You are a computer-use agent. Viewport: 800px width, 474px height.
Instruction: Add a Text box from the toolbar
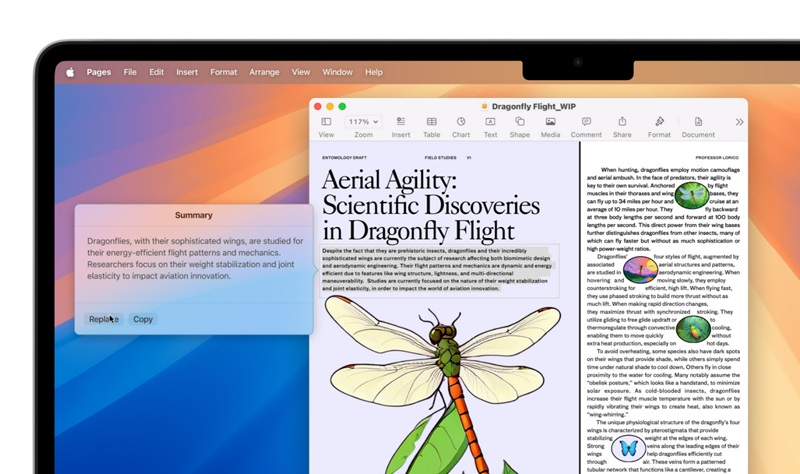(490, 121)
